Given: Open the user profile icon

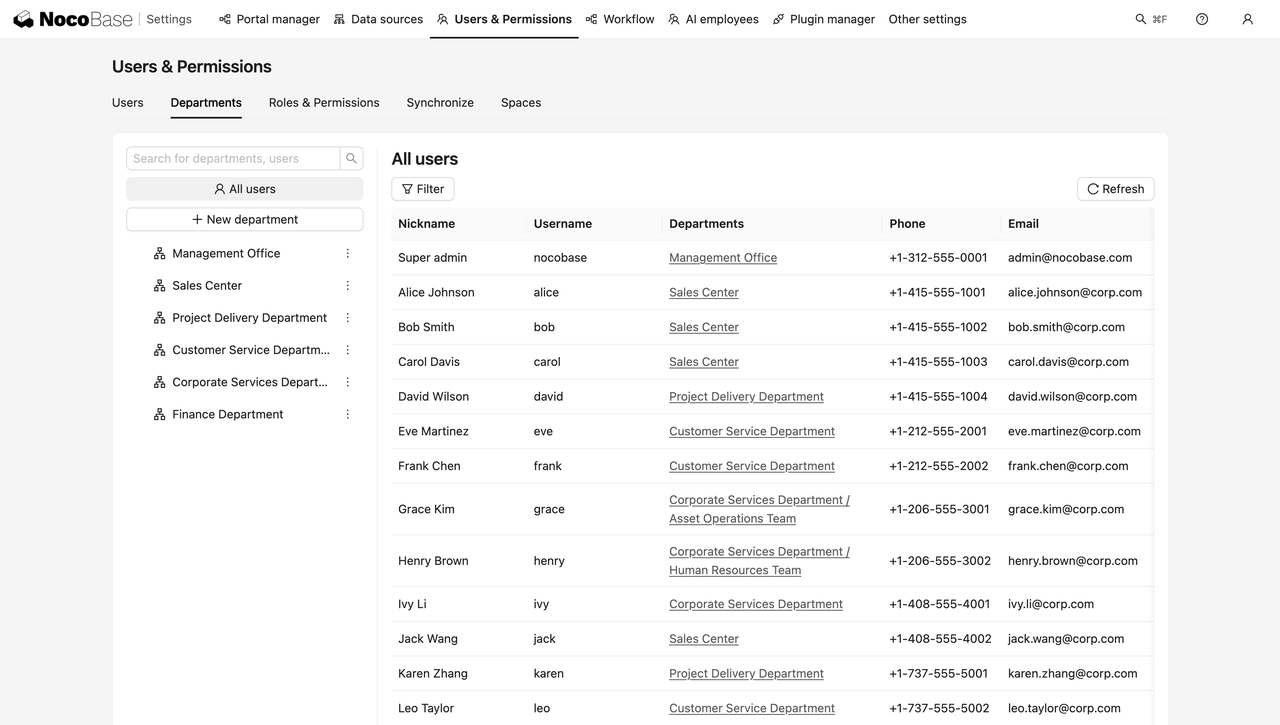Looking at the screenshot, I should (x=1247, y=19).
